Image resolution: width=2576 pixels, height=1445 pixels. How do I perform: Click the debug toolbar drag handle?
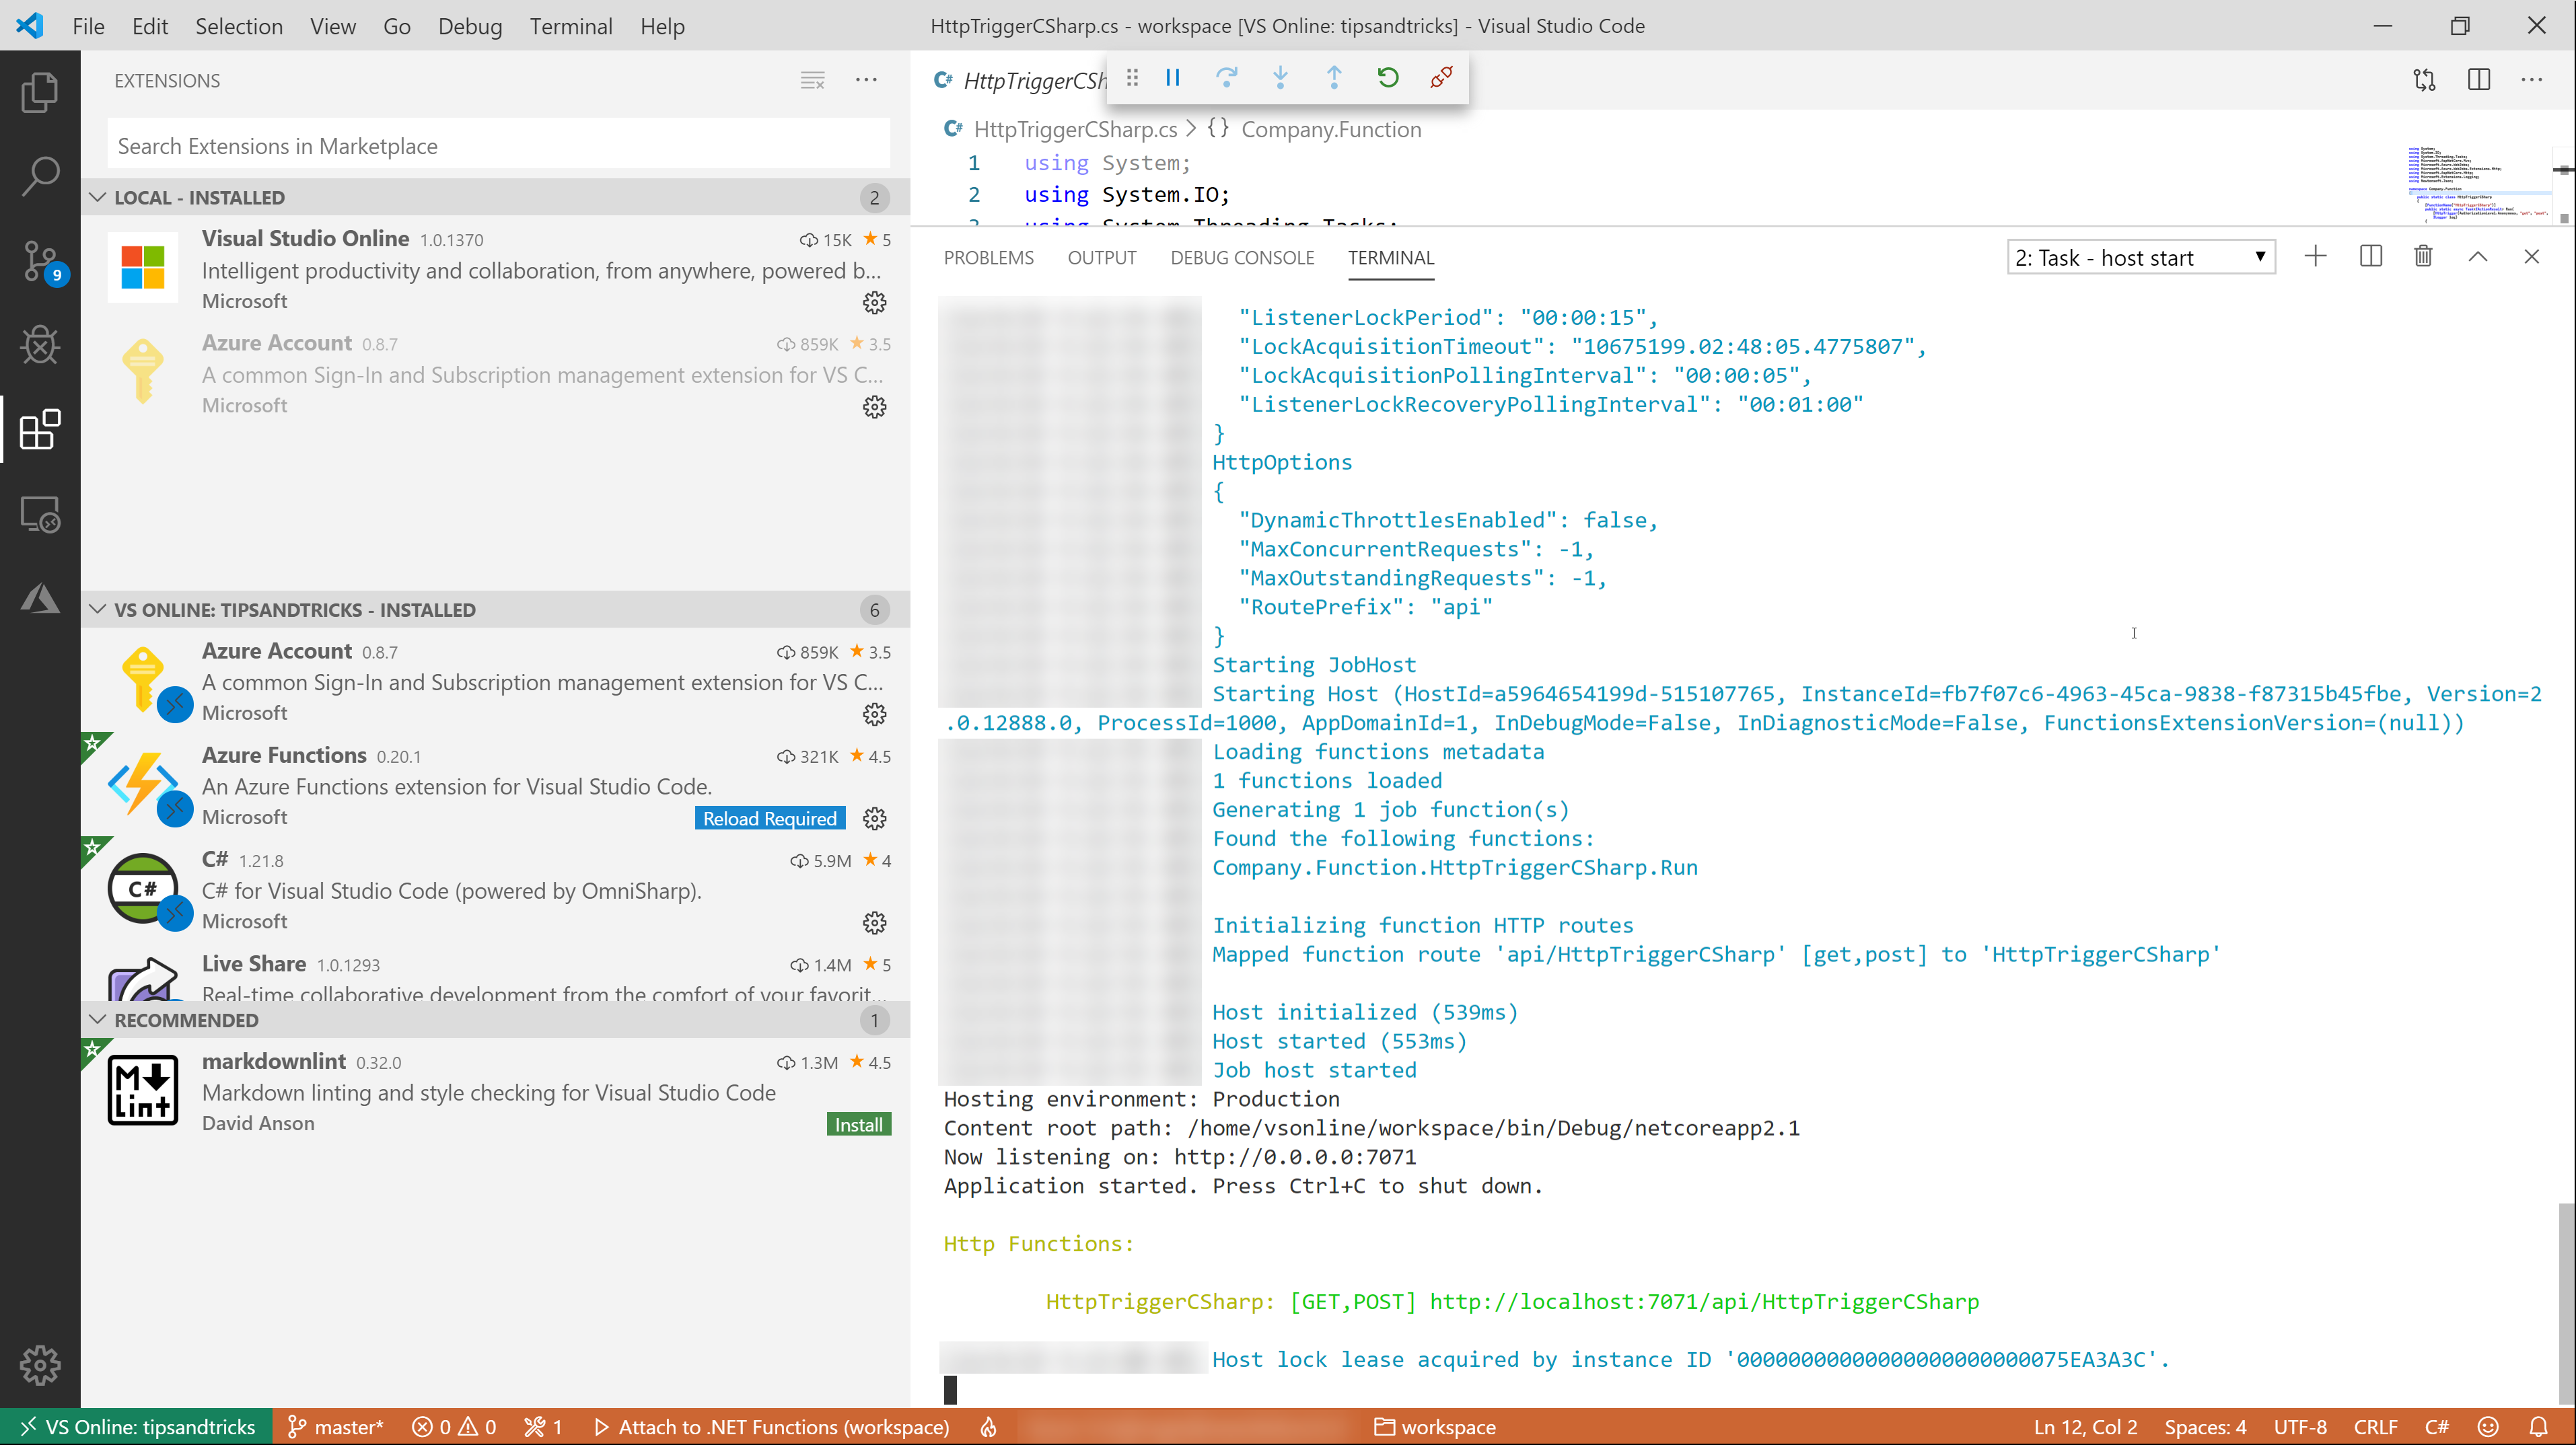pyautogui.click(x=1132, y=78)
